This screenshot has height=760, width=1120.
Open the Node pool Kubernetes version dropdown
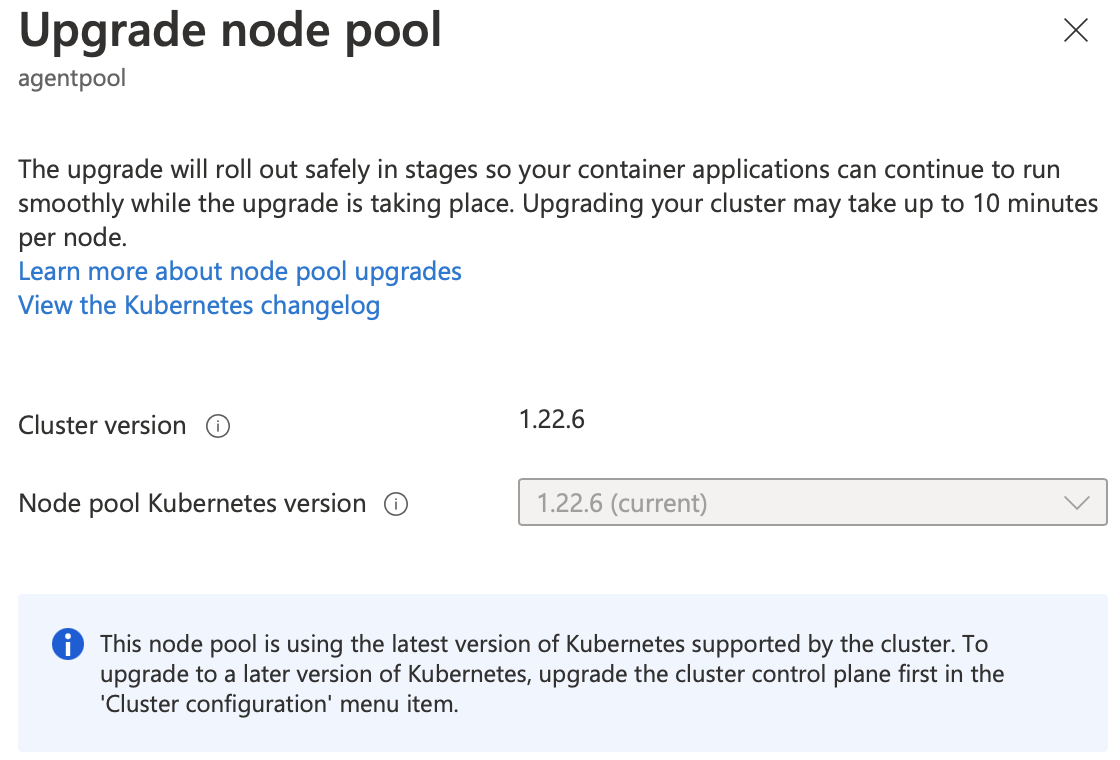pos(813,502)
